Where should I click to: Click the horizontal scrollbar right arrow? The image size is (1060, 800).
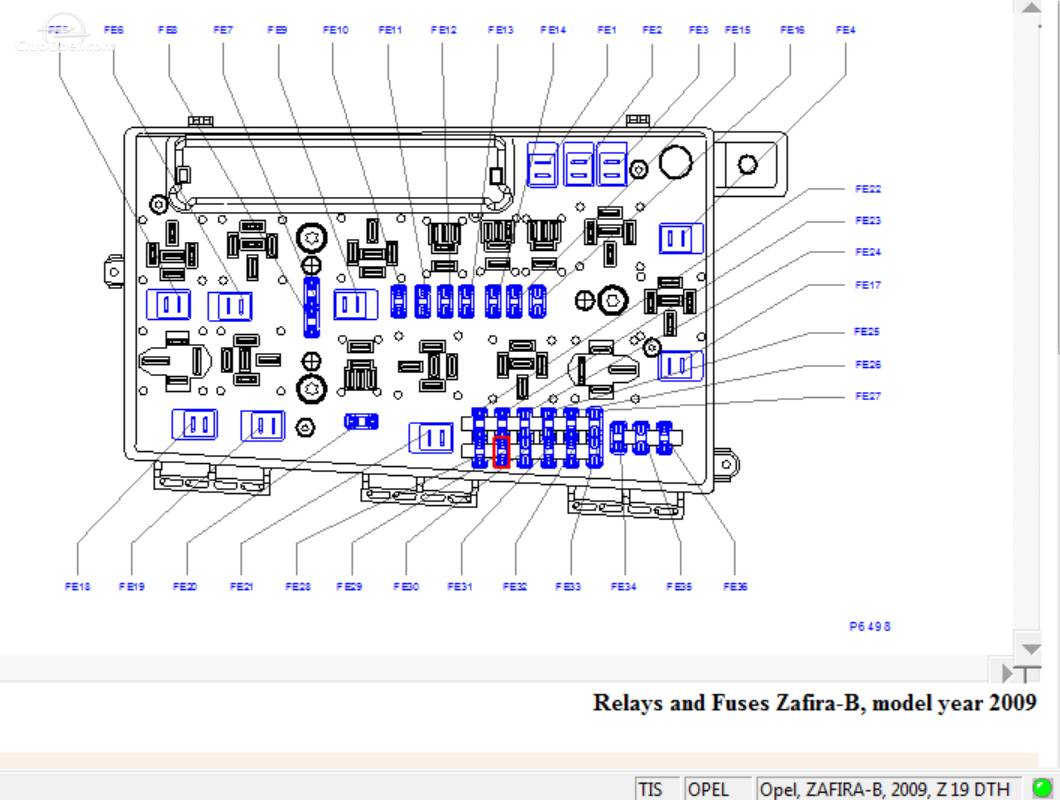click(1007, 673)
